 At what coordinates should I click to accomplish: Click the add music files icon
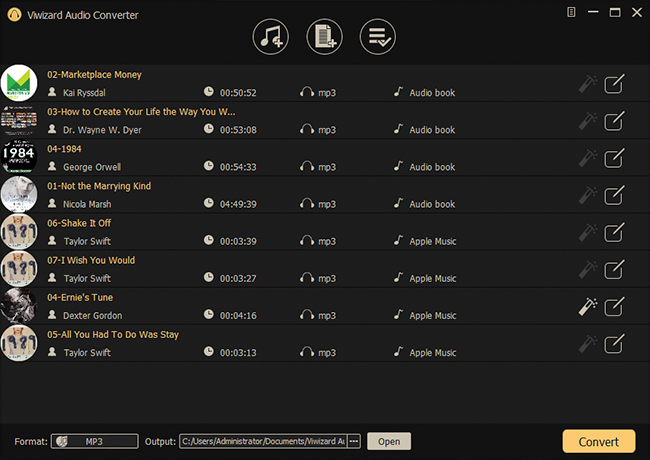click(x=270, y=37)
